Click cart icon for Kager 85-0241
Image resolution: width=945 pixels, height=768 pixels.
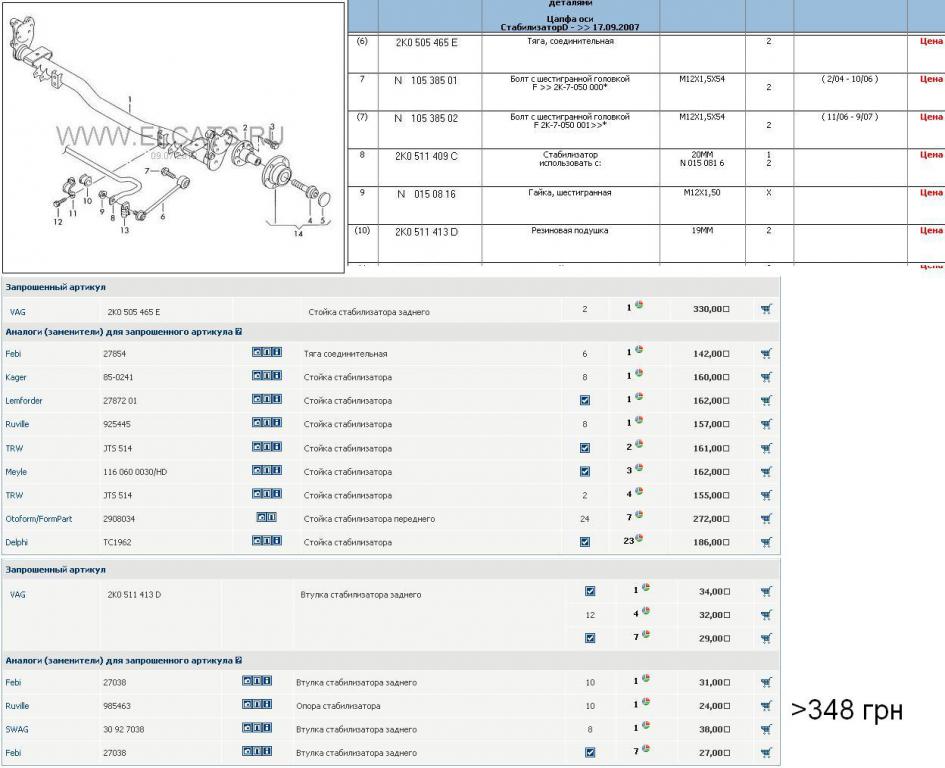point(766,377)
